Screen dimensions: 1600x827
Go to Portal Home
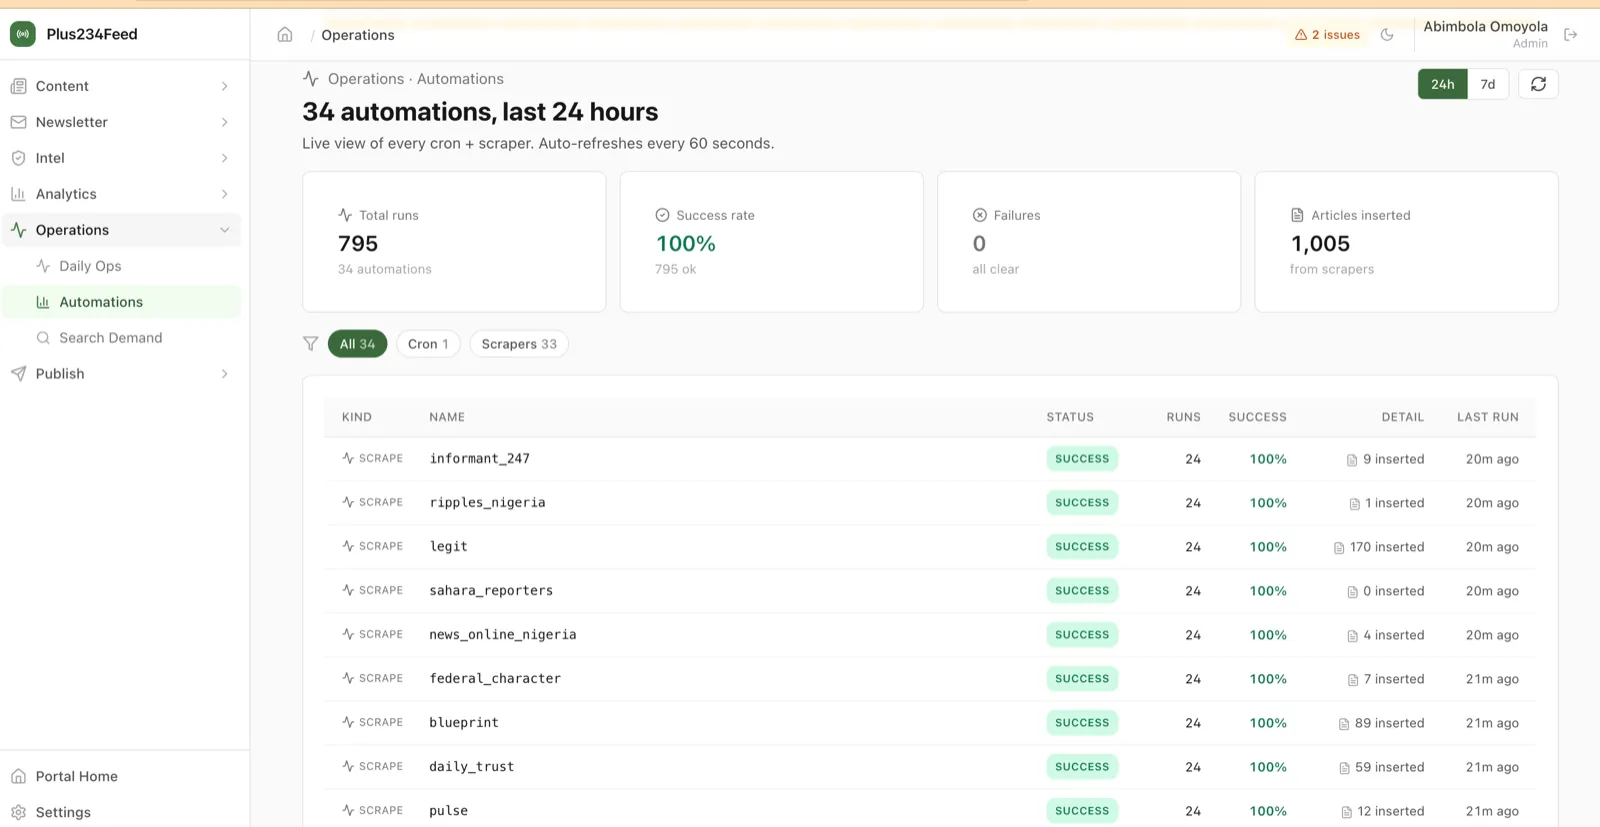[77, 776]
